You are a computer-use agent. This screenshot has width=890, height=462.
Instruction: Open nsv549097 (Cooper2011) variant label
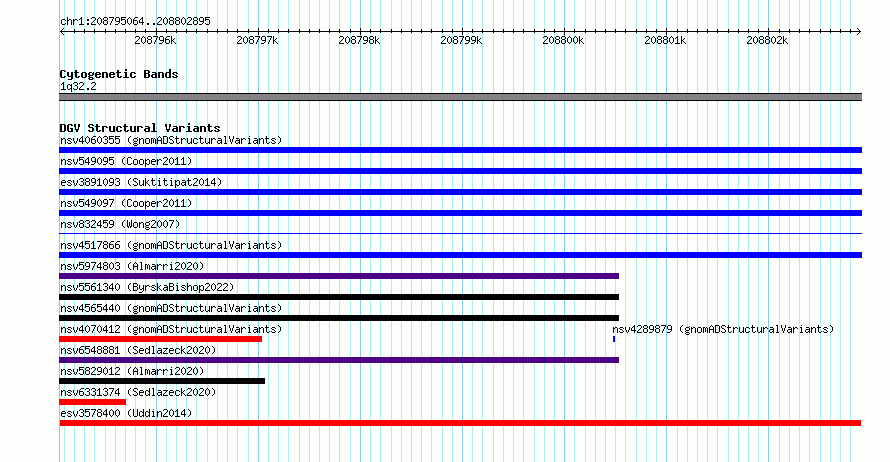click(x=126, y=203)
